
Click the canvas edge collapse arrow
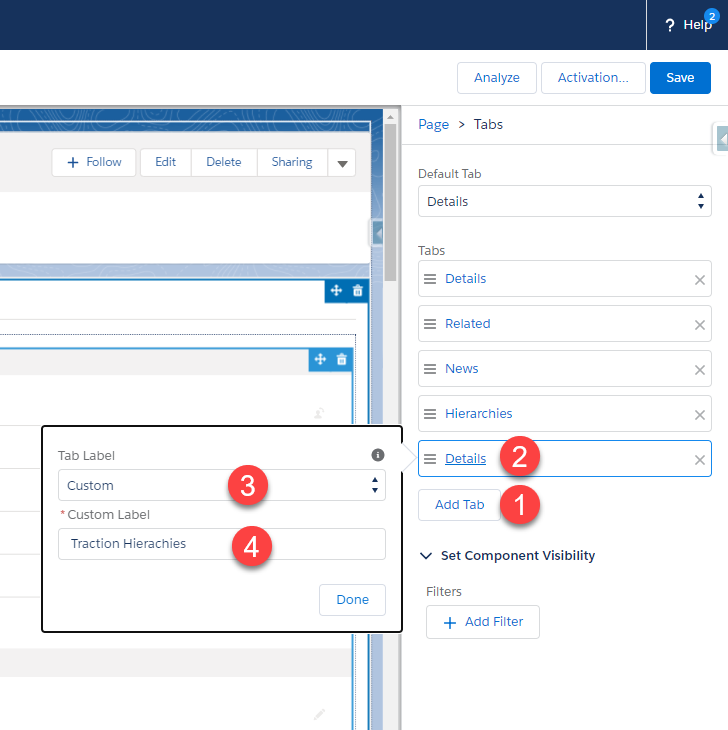pos(377,233)
